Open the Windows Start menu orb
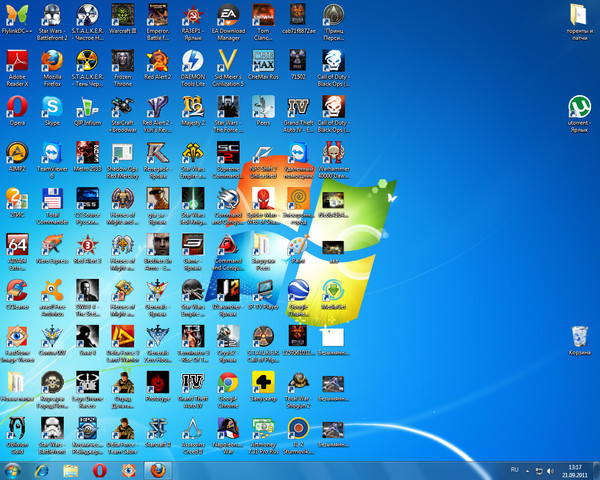The width and height of the screenshot is (600, 480). tap(12, 470)
